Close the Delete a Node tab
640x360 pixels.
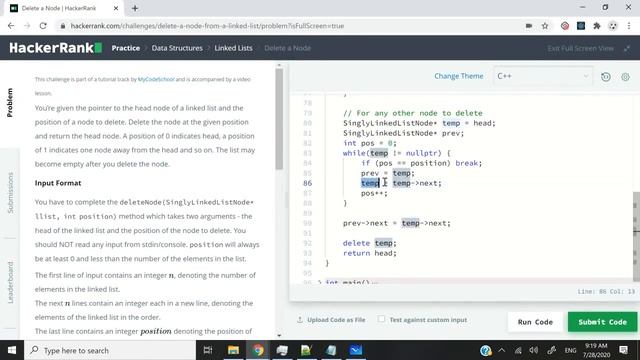pyautogui.click(x=116, y=8)
